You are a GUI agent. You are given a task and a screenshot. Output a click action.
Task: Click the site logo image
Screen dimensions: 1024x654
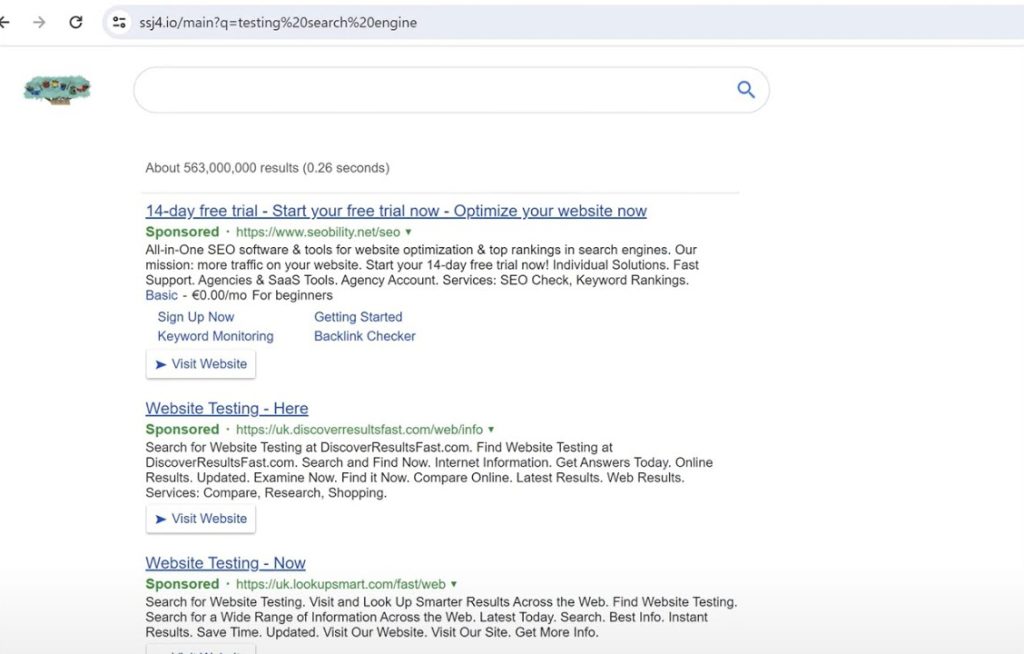pos(57,90)
